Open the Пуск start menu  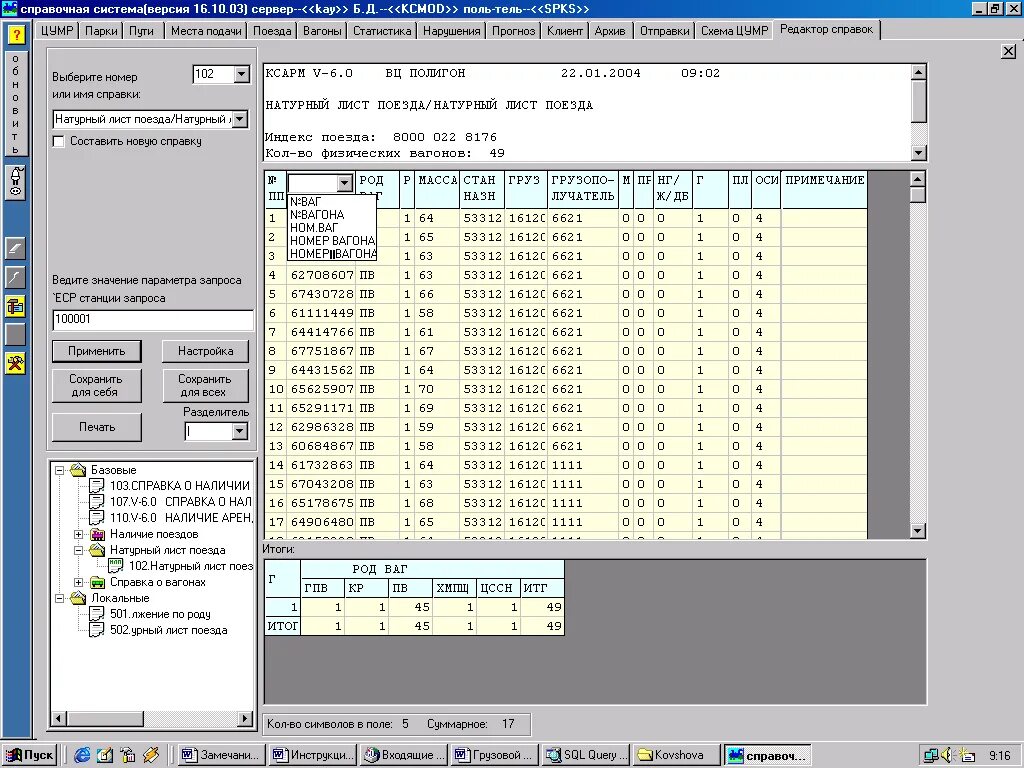(30, 756)
